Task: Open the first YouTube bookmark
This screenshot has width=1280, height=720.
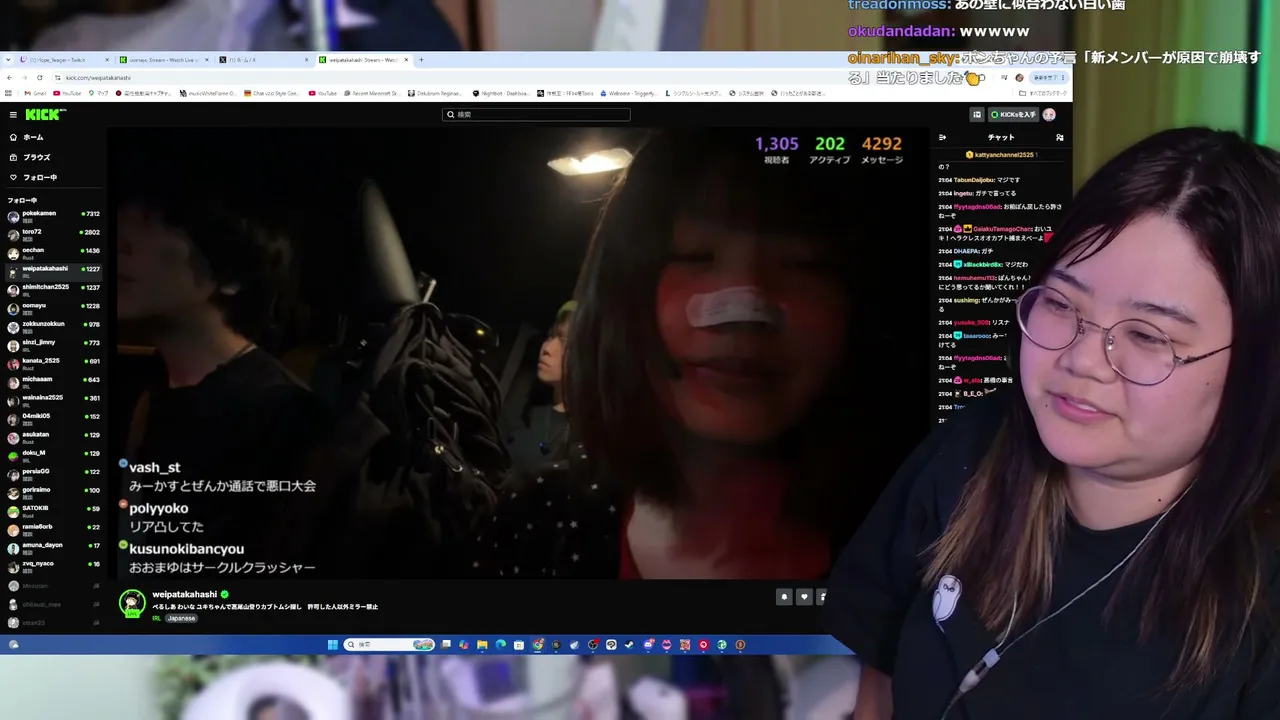Action: point(67,93)
